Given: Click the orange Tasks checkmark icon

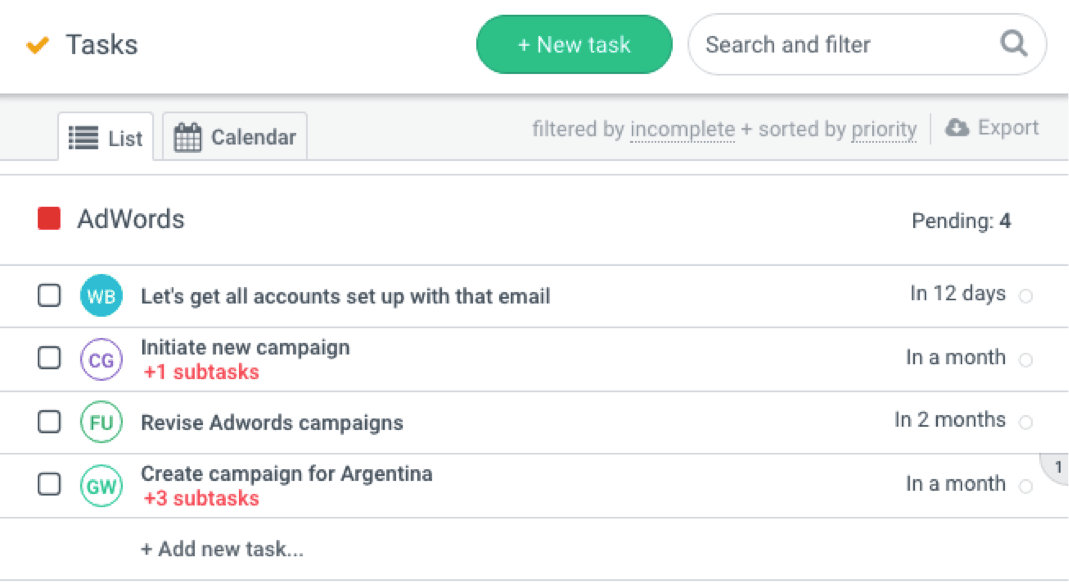Looking at the screenshot, I should click(38, 45).
